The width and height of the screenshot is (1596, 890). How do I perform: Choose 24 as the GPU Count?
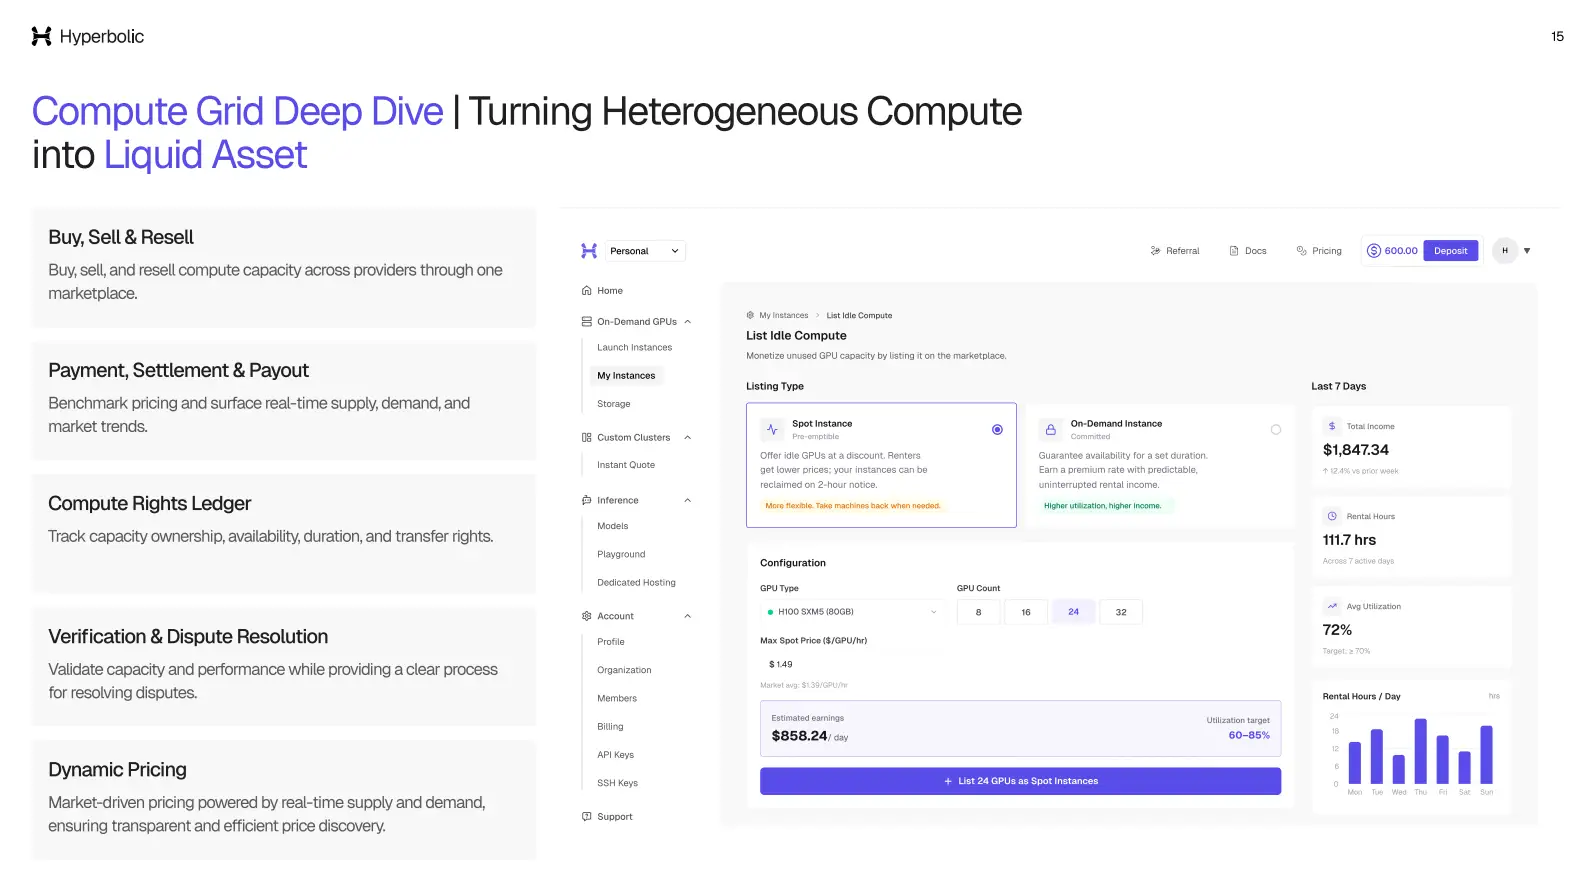pos(1073,612)
